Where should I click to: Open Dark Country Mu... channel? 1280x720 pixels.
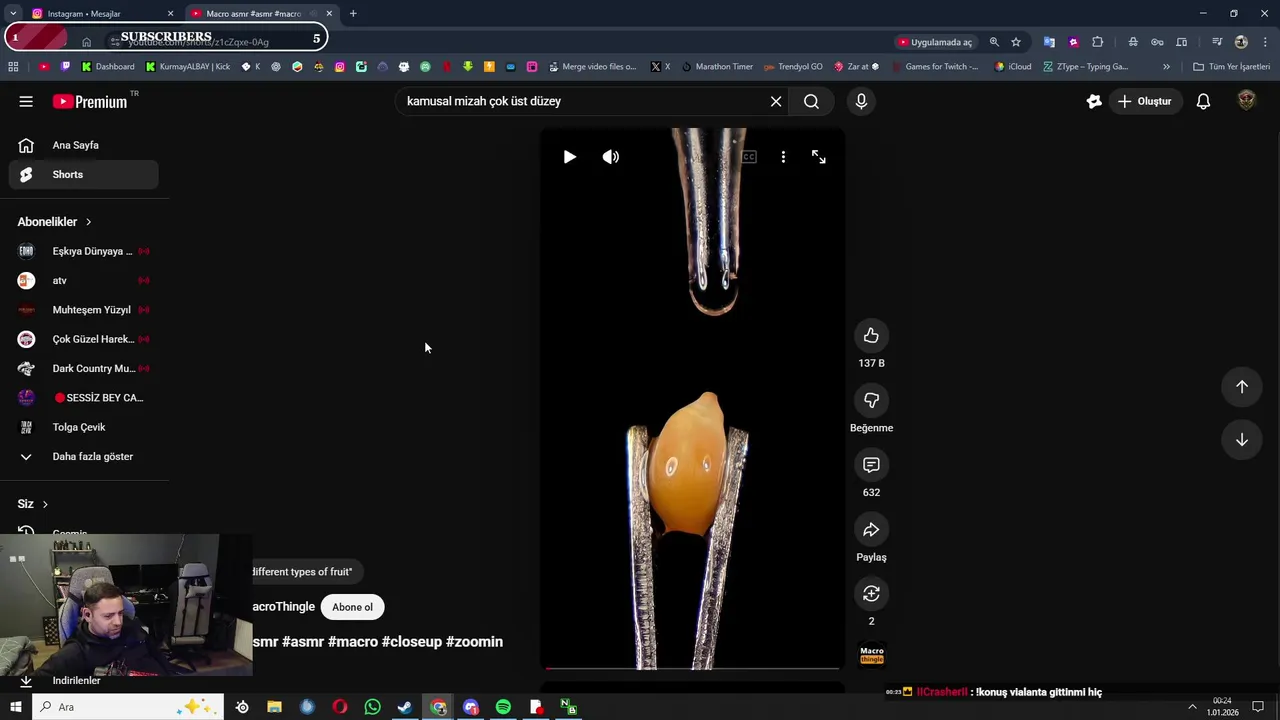84,368
